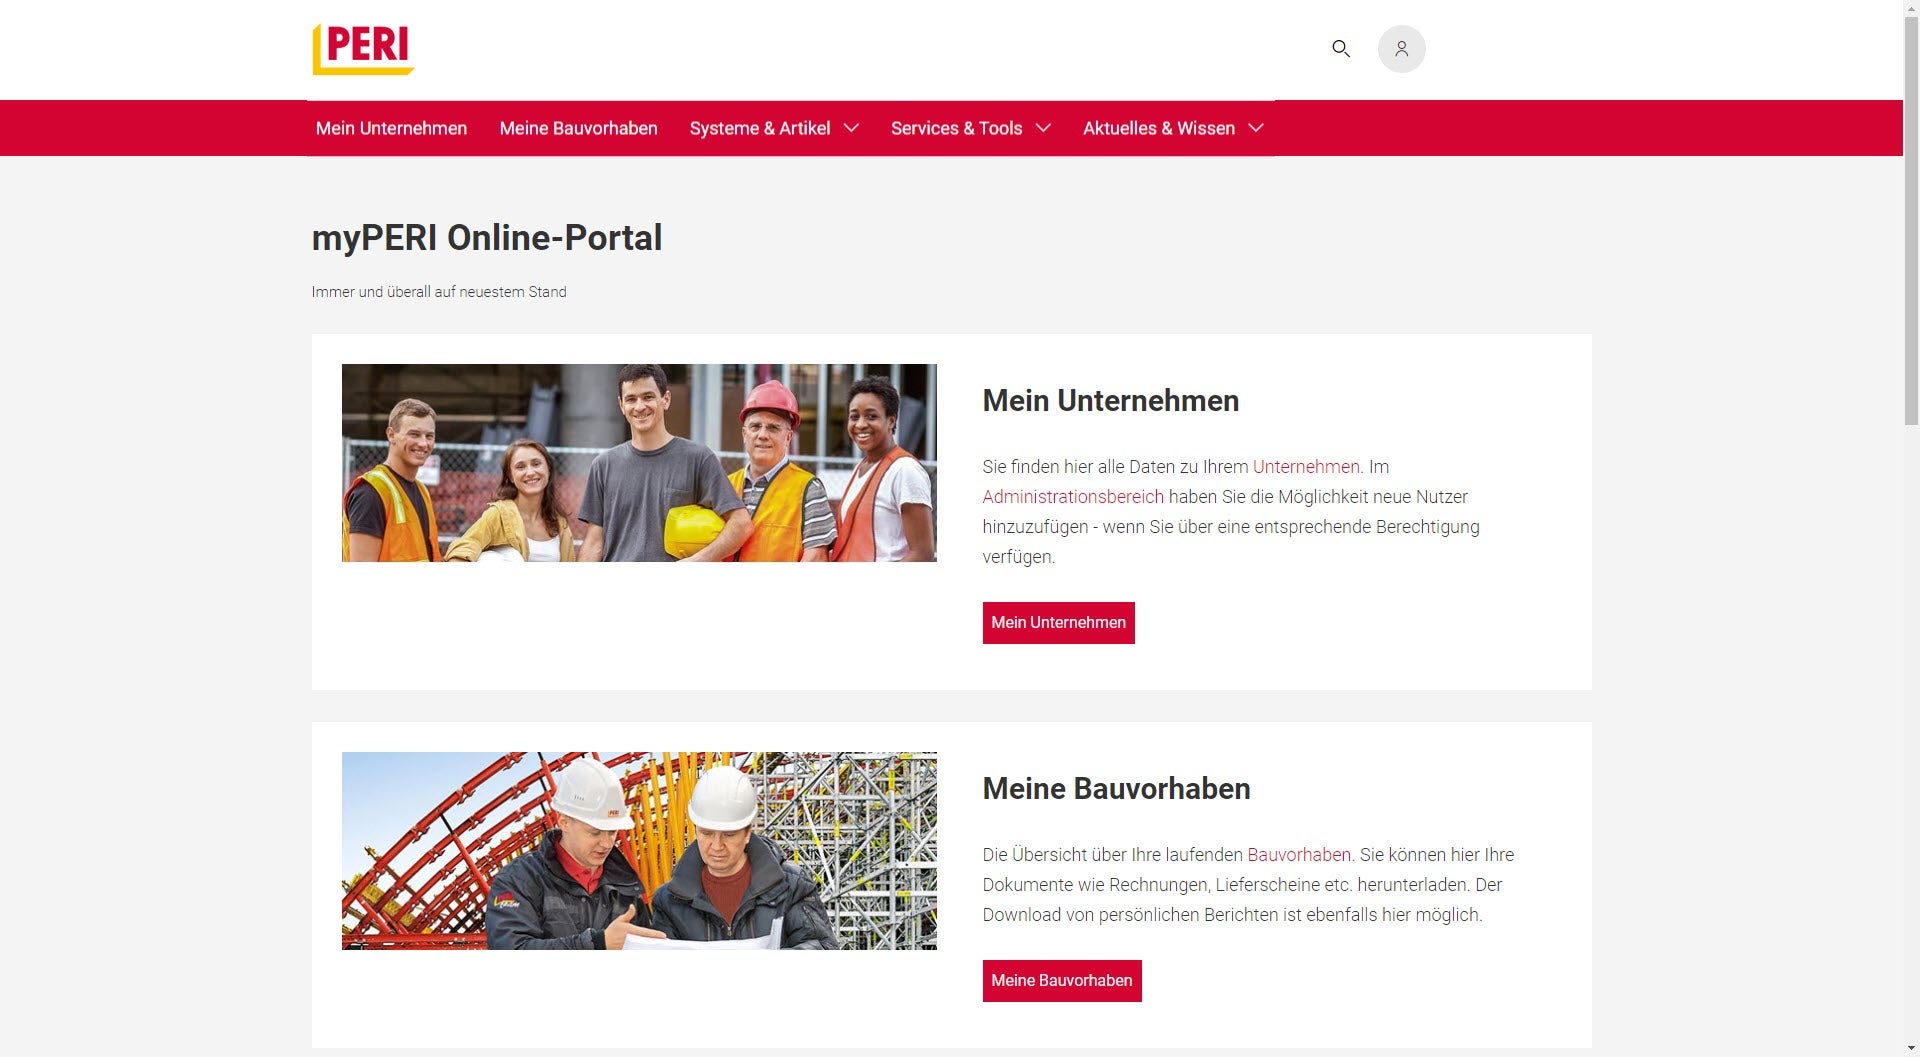Follow the Bauvorhaben inline text link
The width and height of the screenshot is (1920, 1057).
pyautogui.click(x=1298, y=855)
